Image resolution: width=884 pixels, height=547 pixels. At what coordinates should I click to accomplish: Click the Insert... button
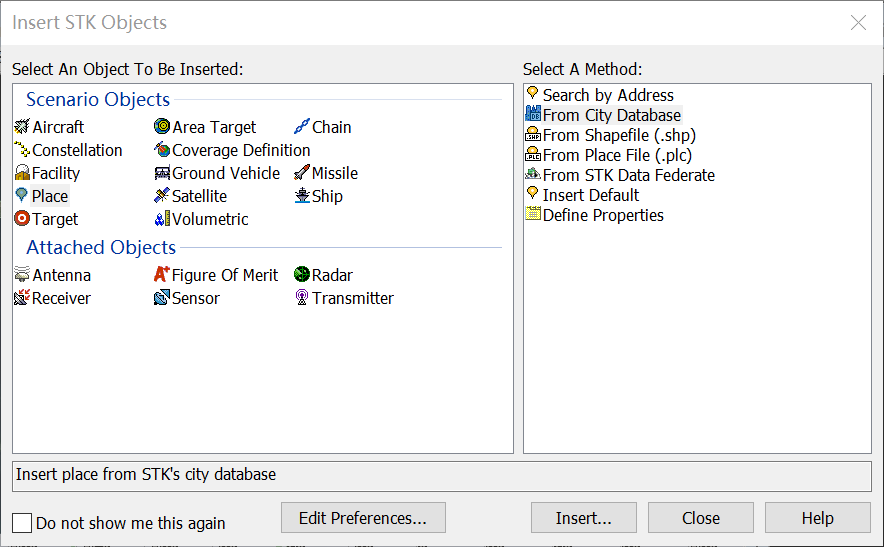584,518
